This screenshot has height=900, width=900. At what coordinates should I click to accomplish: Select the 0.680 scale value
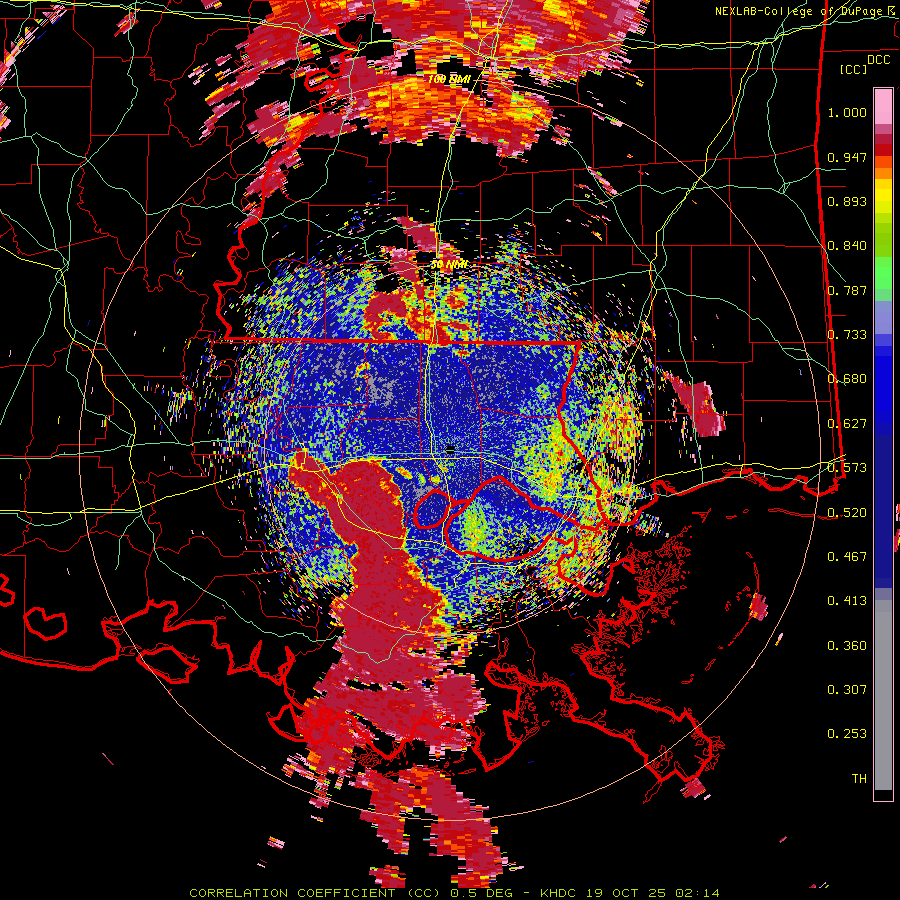847,379
